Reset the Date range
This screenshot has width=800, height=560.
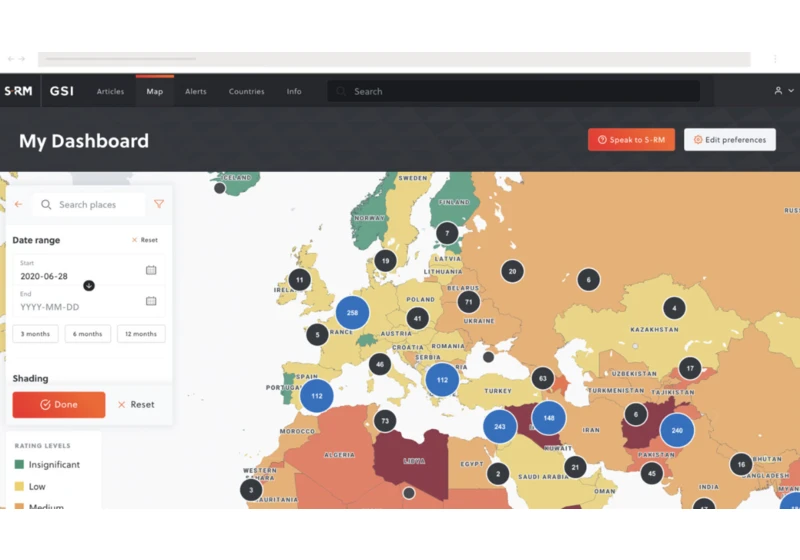click(x=145, y=240)
